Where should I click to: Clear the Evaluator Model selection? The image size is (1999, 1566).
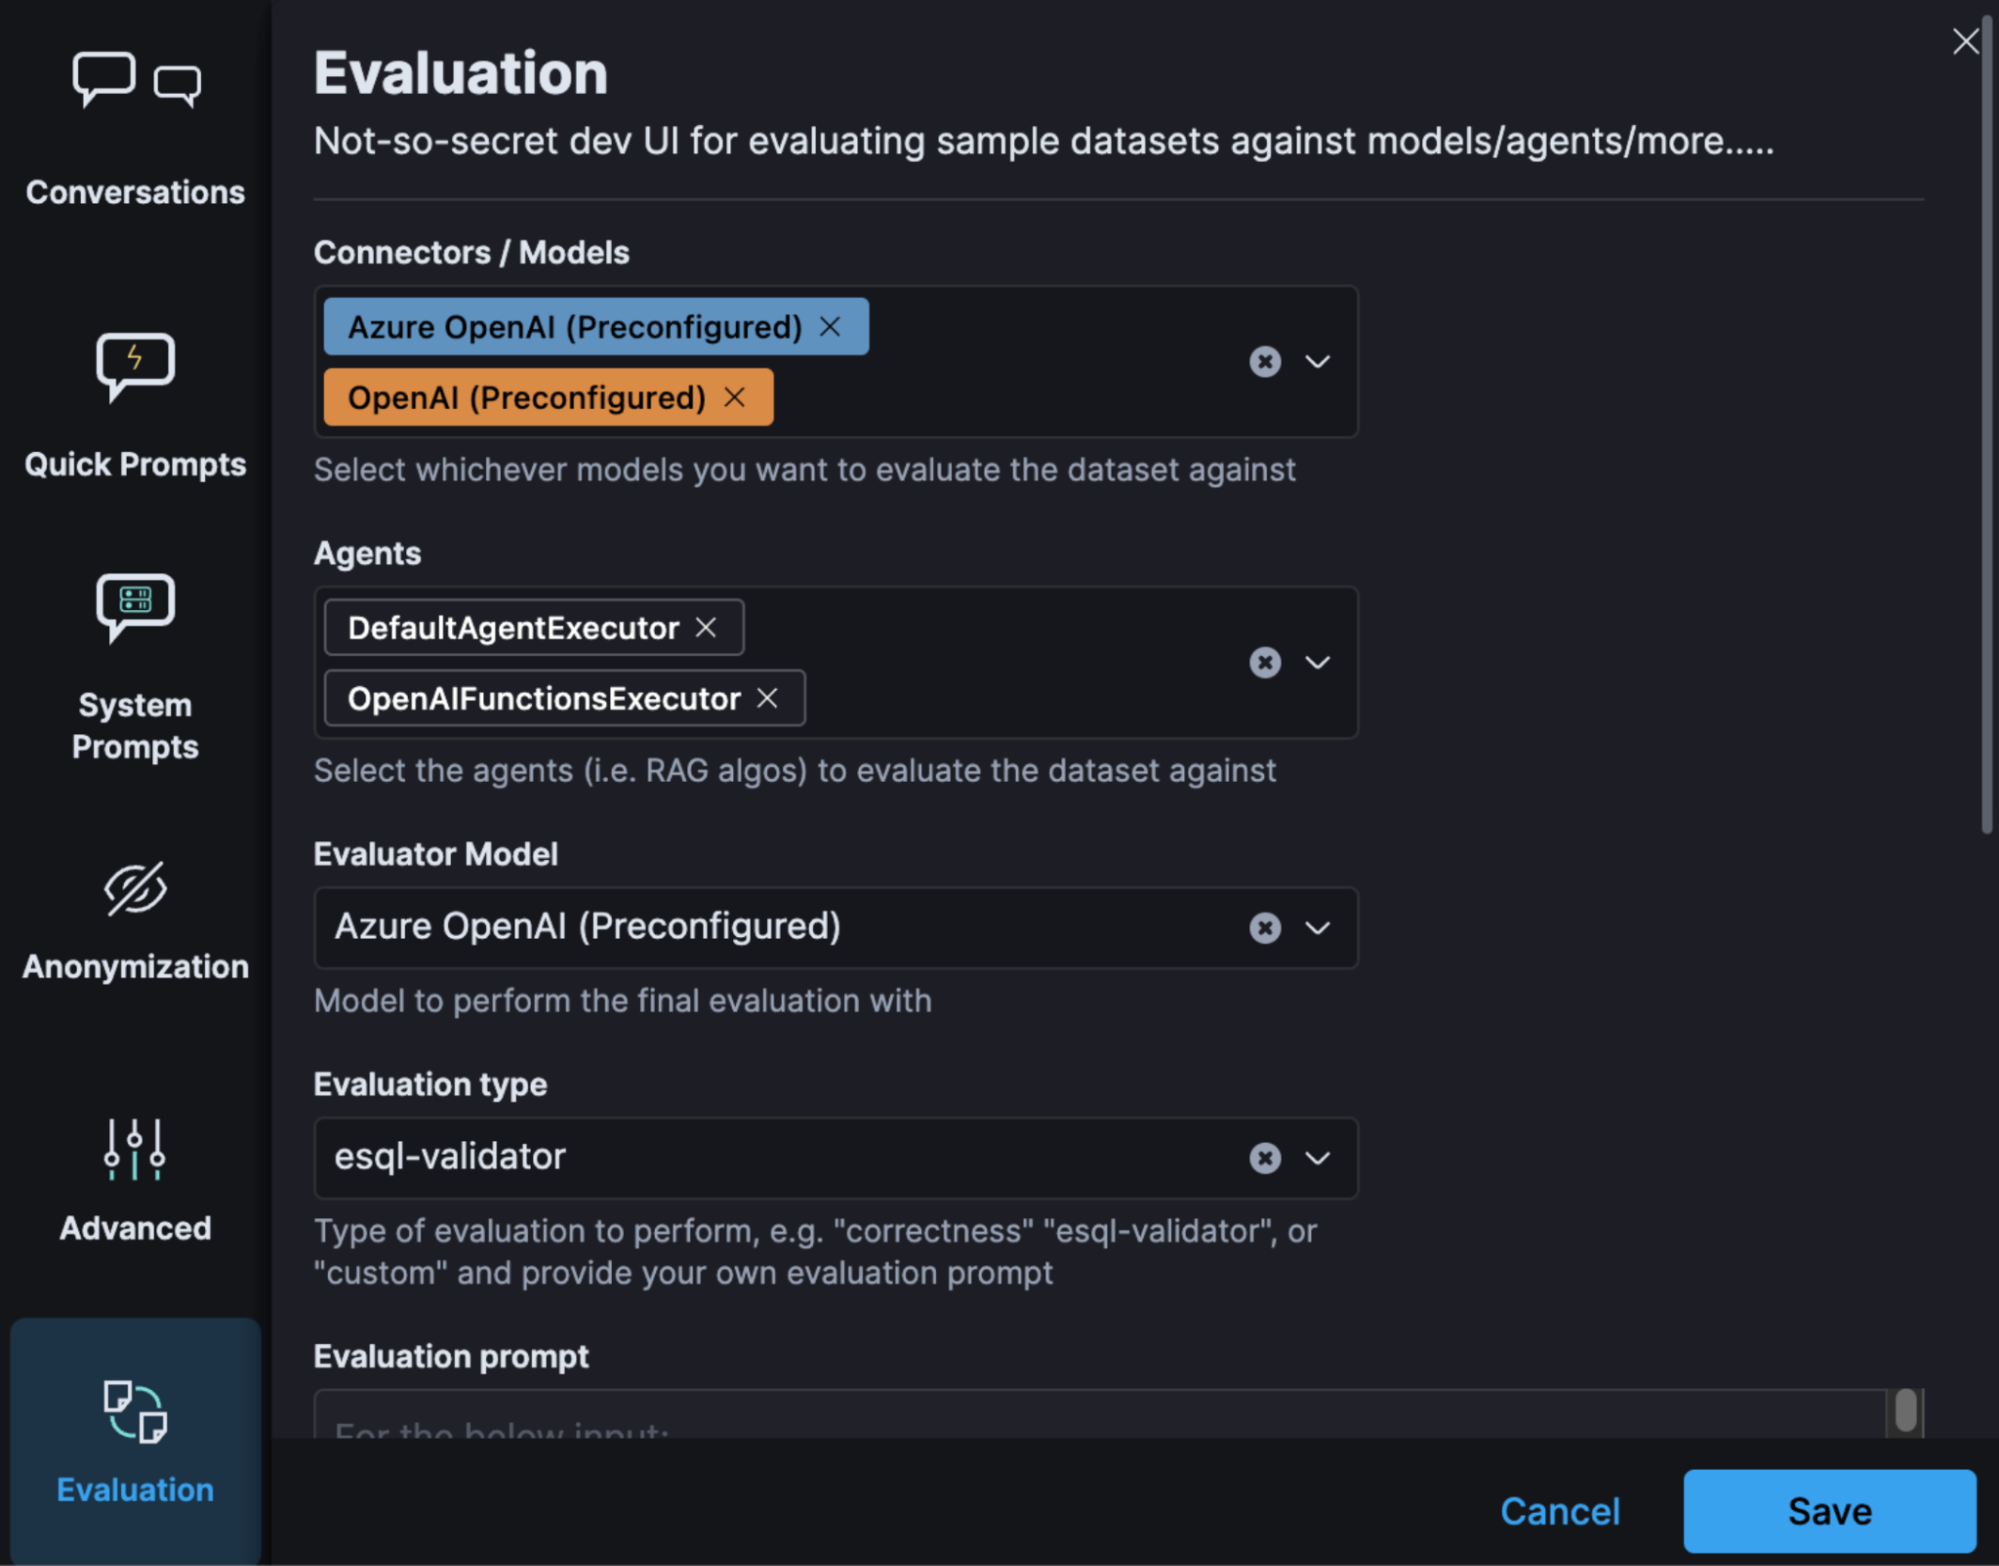click(x=1265, y=928)
